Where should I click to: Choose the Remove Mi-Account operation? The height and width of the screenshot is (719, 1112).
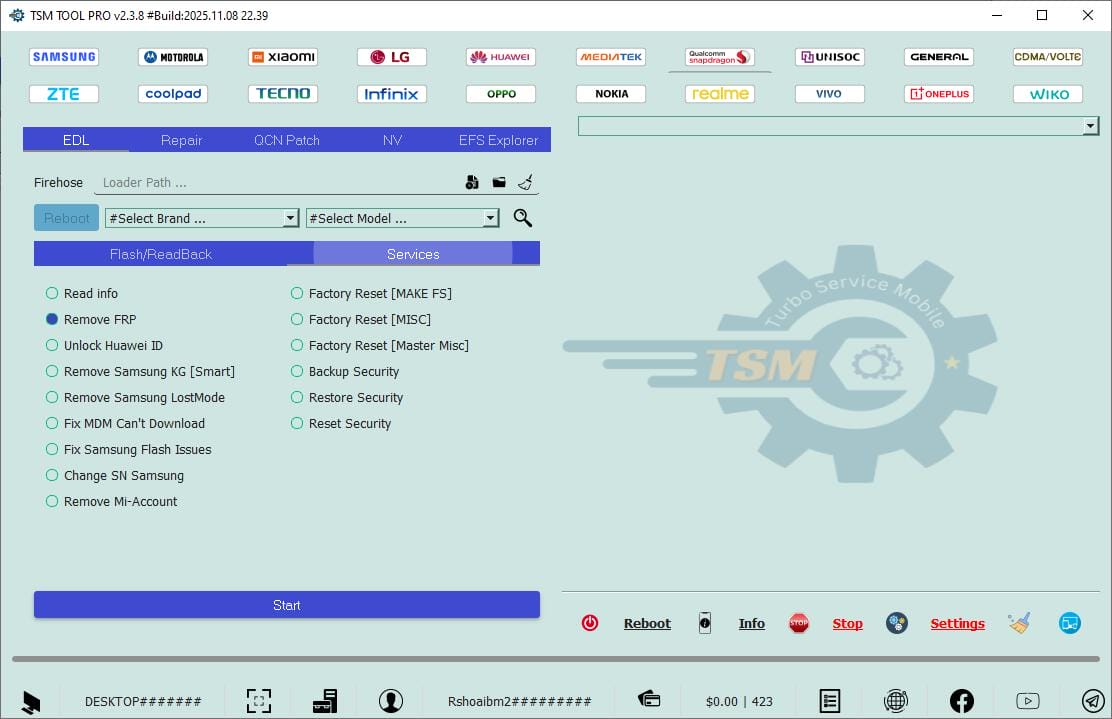[x=51, y=501]
